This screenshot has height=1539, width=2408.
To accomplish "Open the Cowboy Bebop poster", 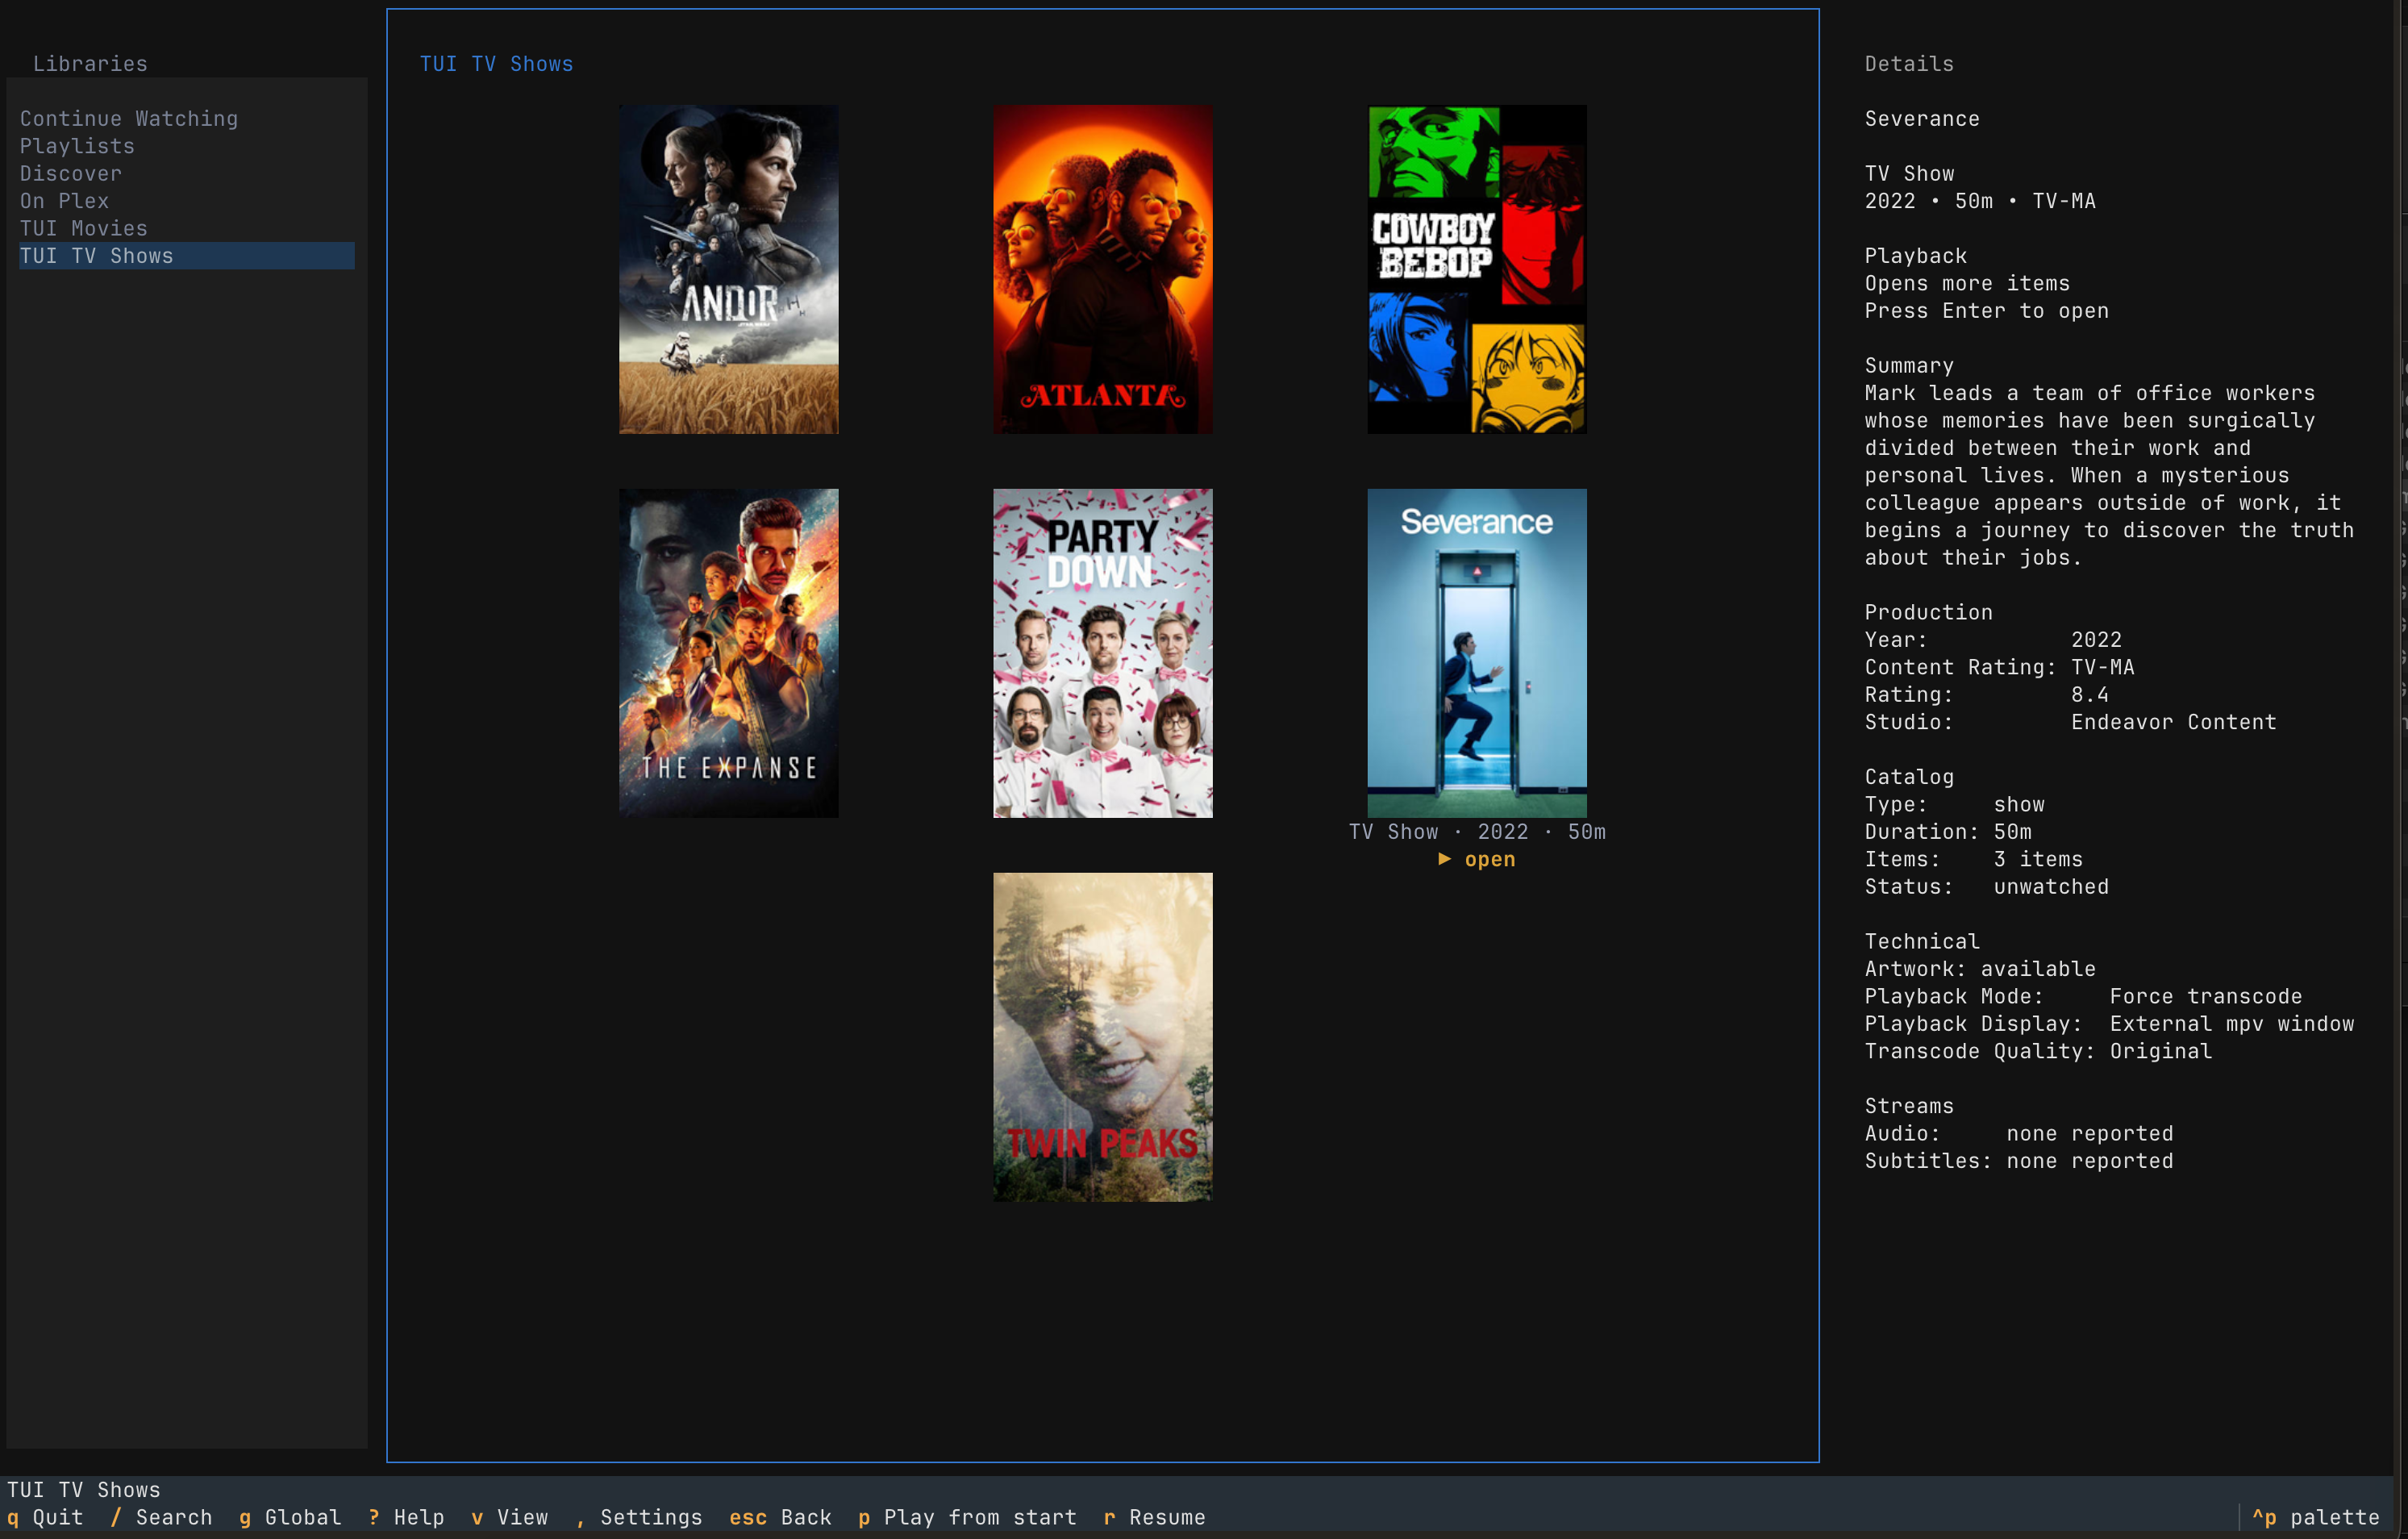I will pyautogui.click(x=1477, y=270).
